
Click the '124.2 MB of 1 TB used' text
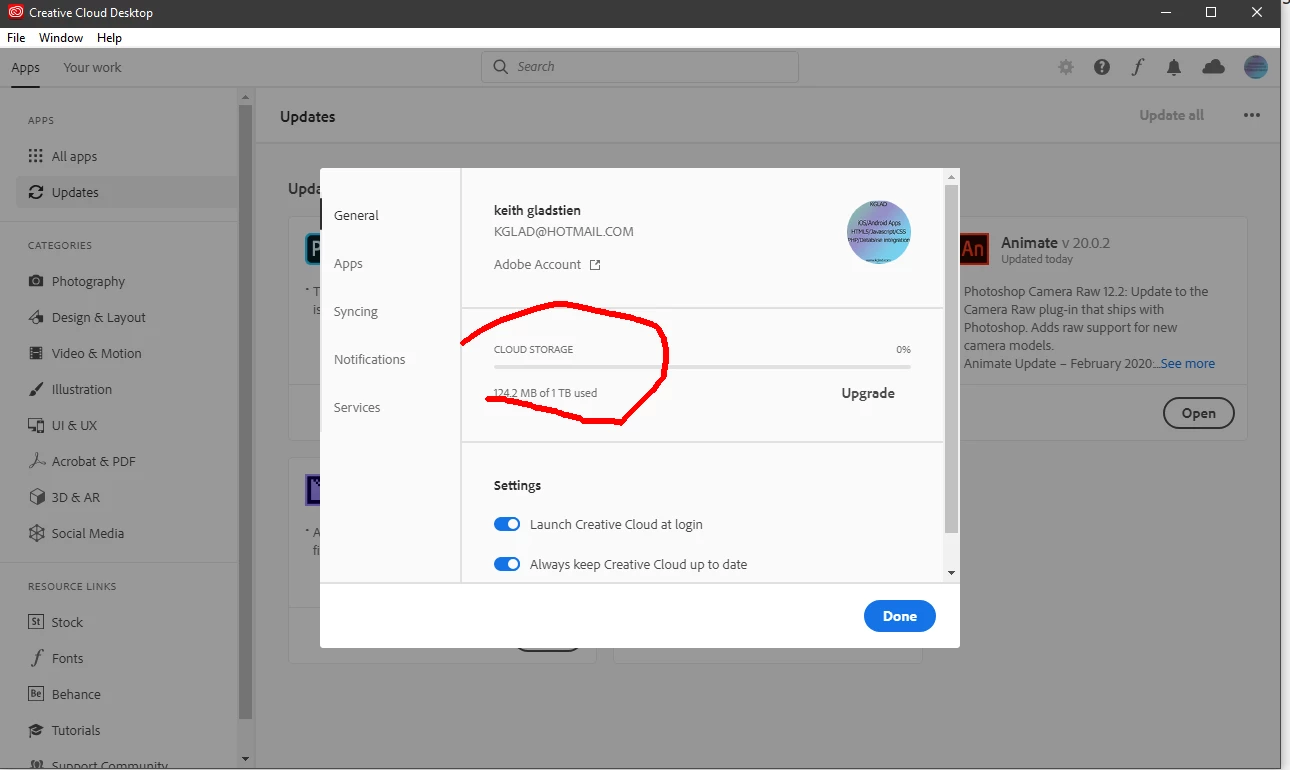[x=545, y=393]
